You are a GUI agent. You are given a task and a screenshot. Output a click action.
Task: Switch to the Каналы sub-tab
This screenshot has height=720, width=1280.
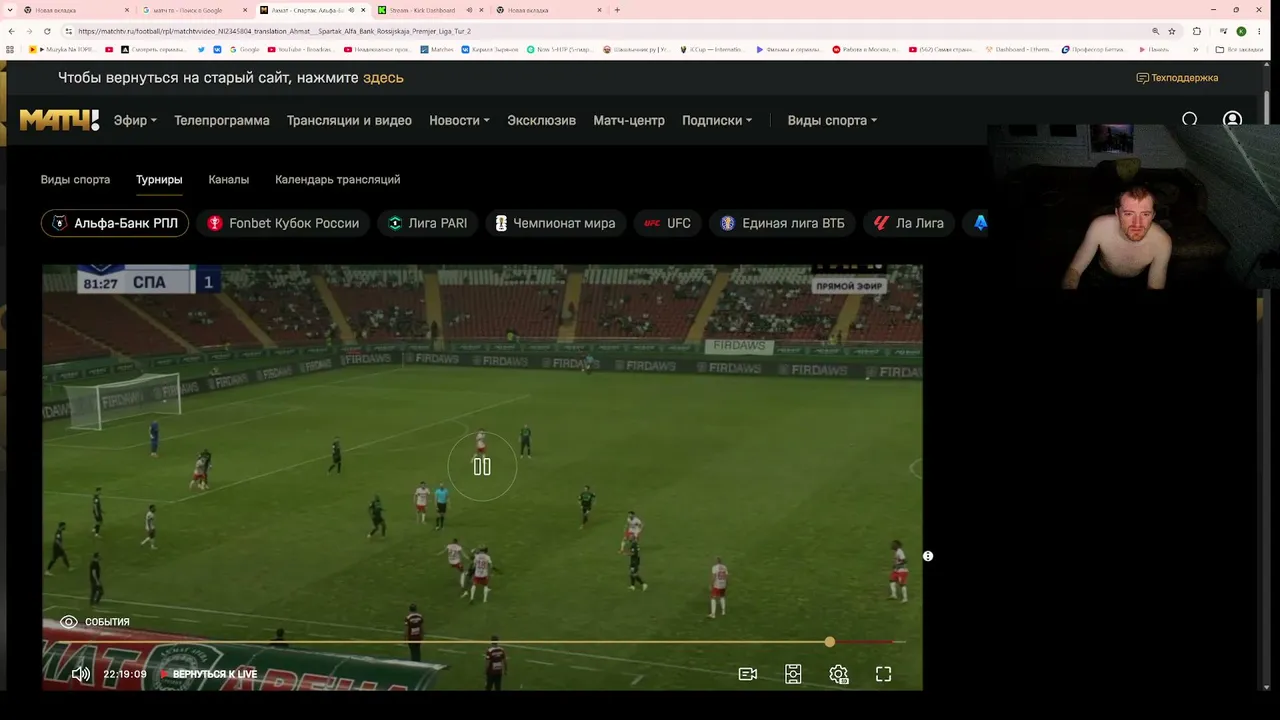pyautogui.click(x=229, y=180)
